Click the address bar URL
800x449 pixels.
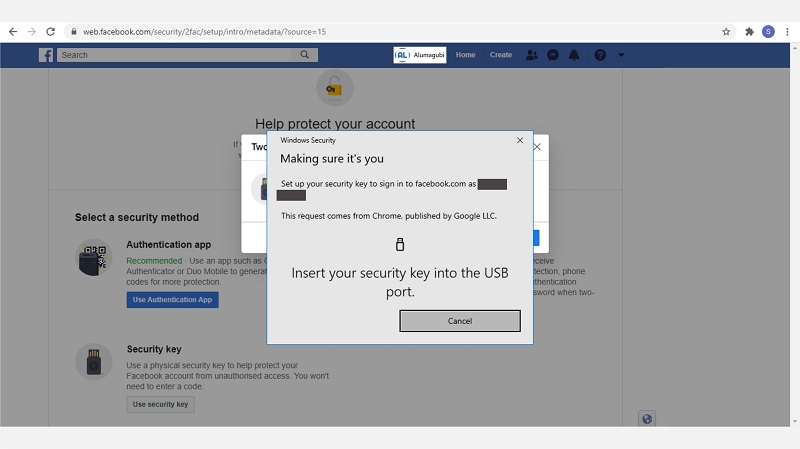point(205,32)
